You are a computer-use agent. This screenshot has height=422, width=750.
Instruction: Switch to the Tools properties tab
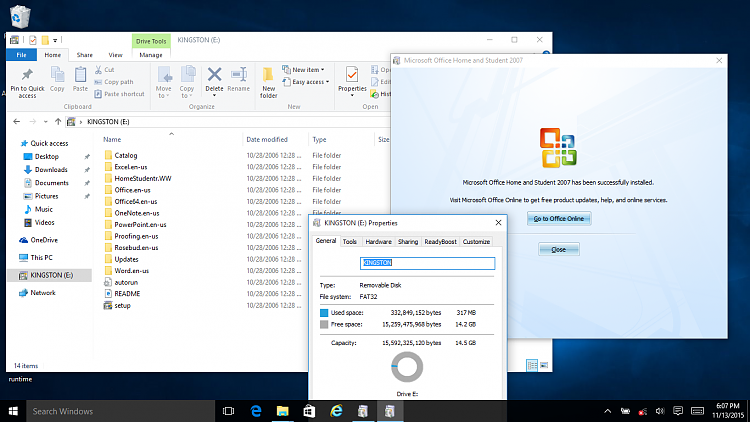click(x=350, y=242)
